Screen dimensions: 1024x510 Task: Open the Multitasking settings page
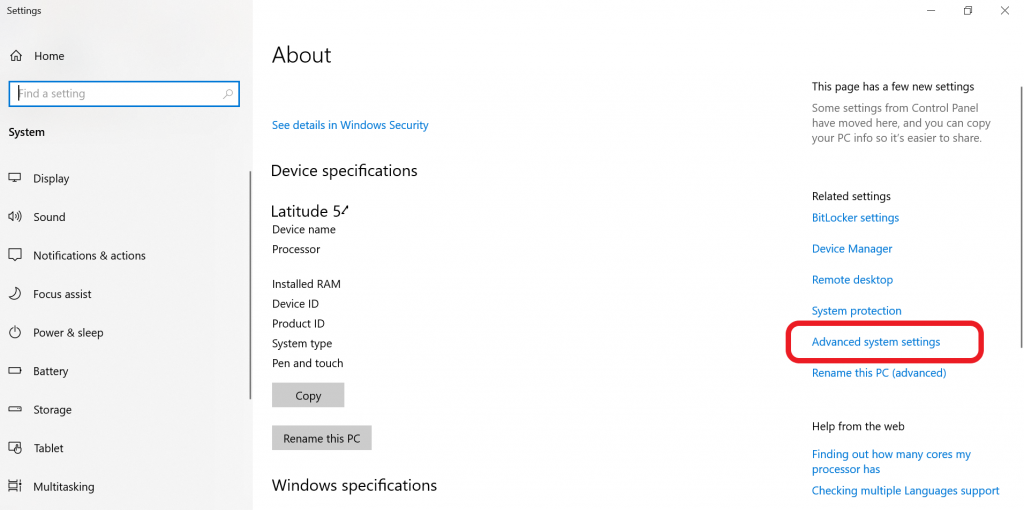pos(63,487)
